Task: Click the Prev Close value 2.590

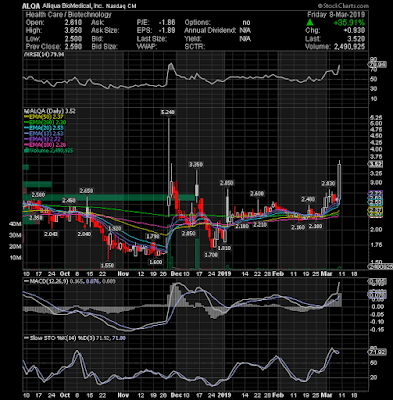Action: click(73, 47)
